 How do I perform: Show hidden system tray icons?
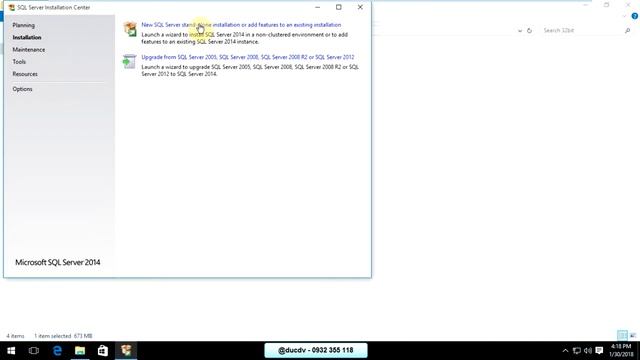pyautogui.click(x=565, y=351)
